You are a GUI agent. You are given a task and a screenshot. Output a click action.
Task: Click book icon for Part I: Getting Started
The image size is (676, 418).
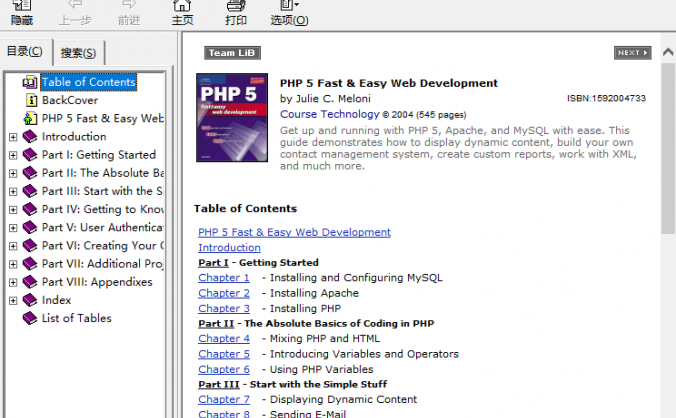coord(30,154)
